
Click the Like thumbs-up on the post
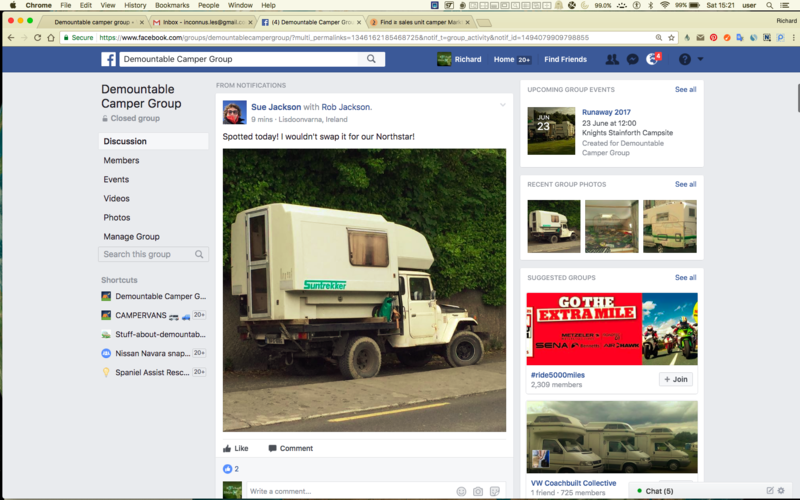236,448
